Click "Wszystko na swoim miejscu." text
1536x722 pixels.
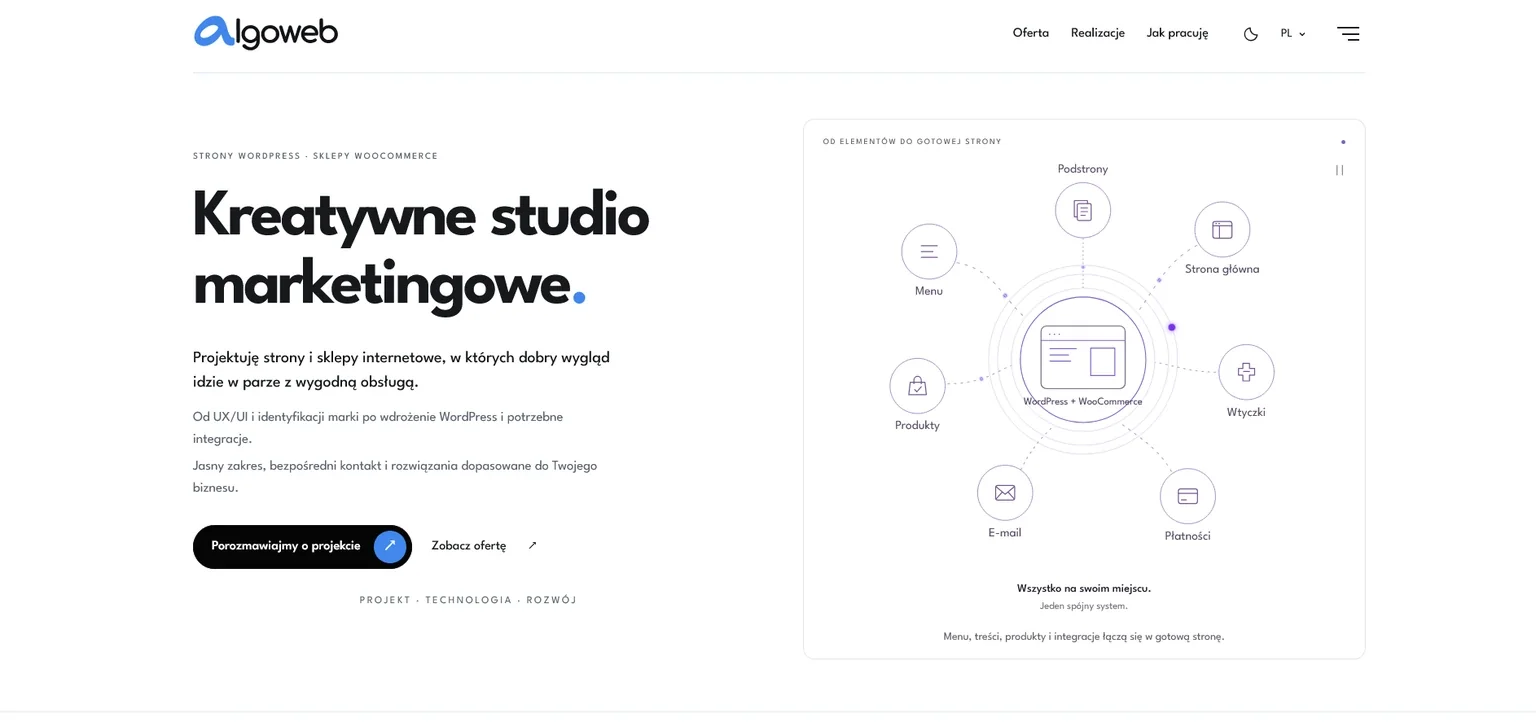[x=1084, y=588]
